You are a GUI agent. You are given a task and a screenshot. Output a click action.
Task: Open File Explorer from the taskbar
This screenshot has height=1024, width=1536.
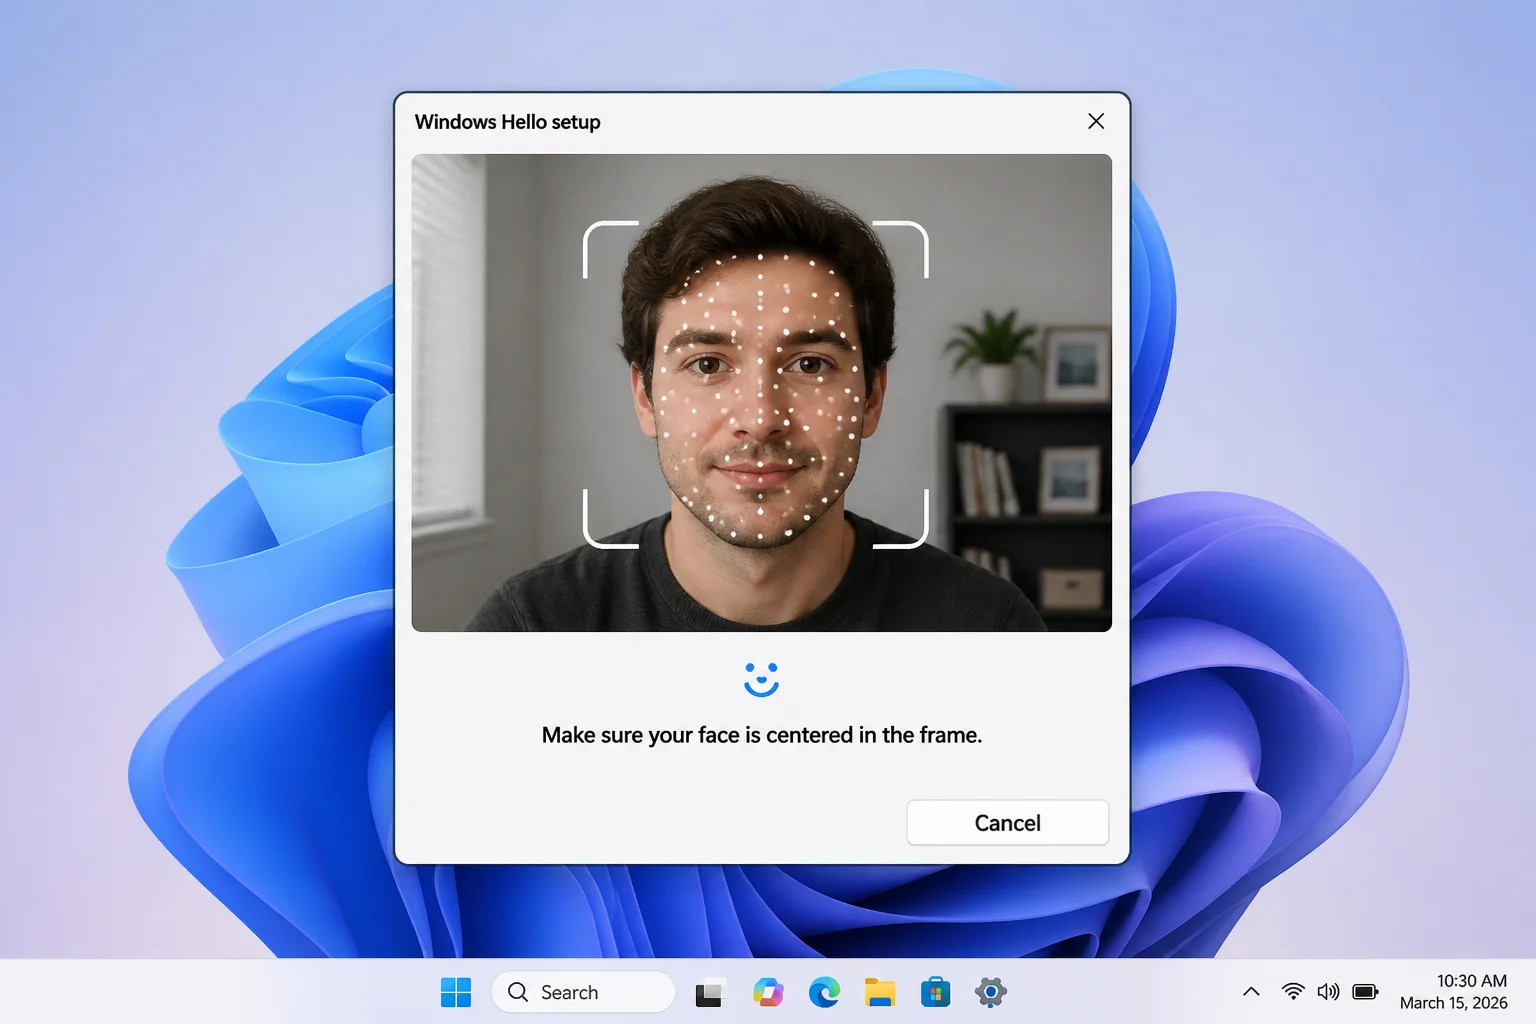click(x=880, y=992)
